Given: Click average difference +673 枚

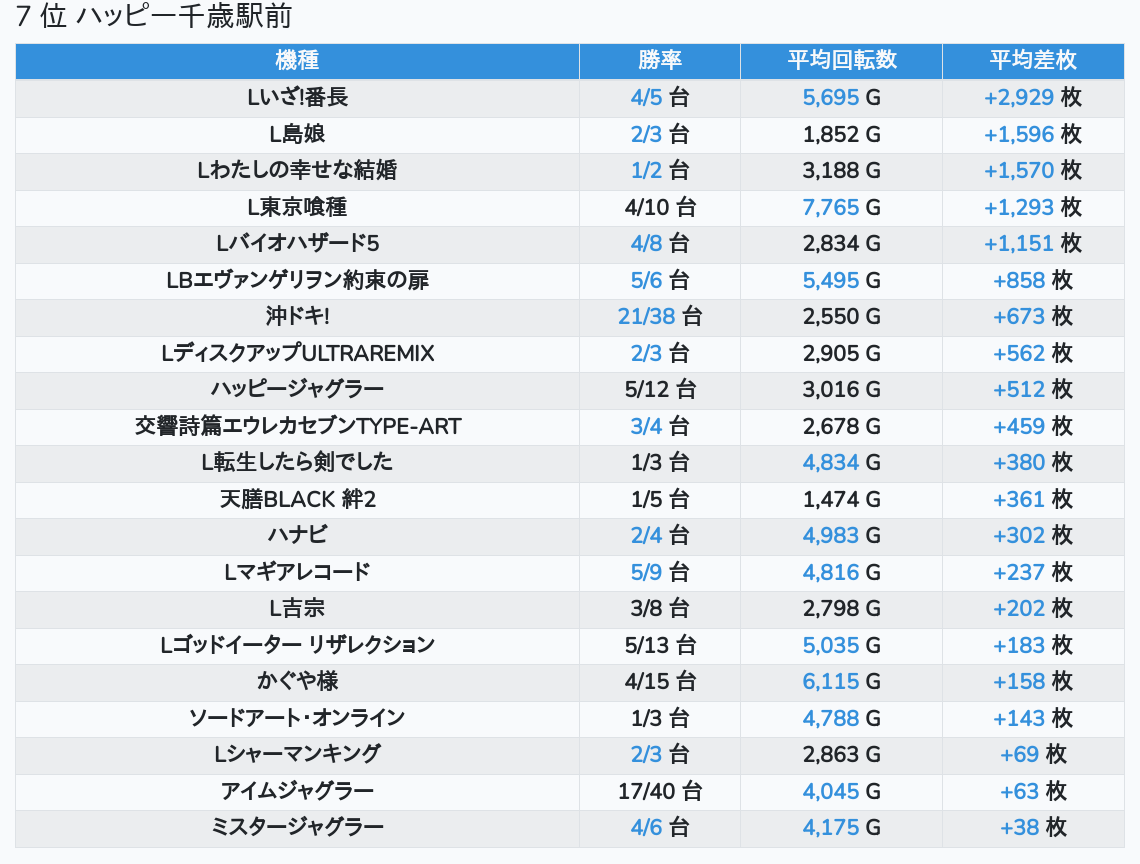Looking at the screenshot, I should point(1032,316).
